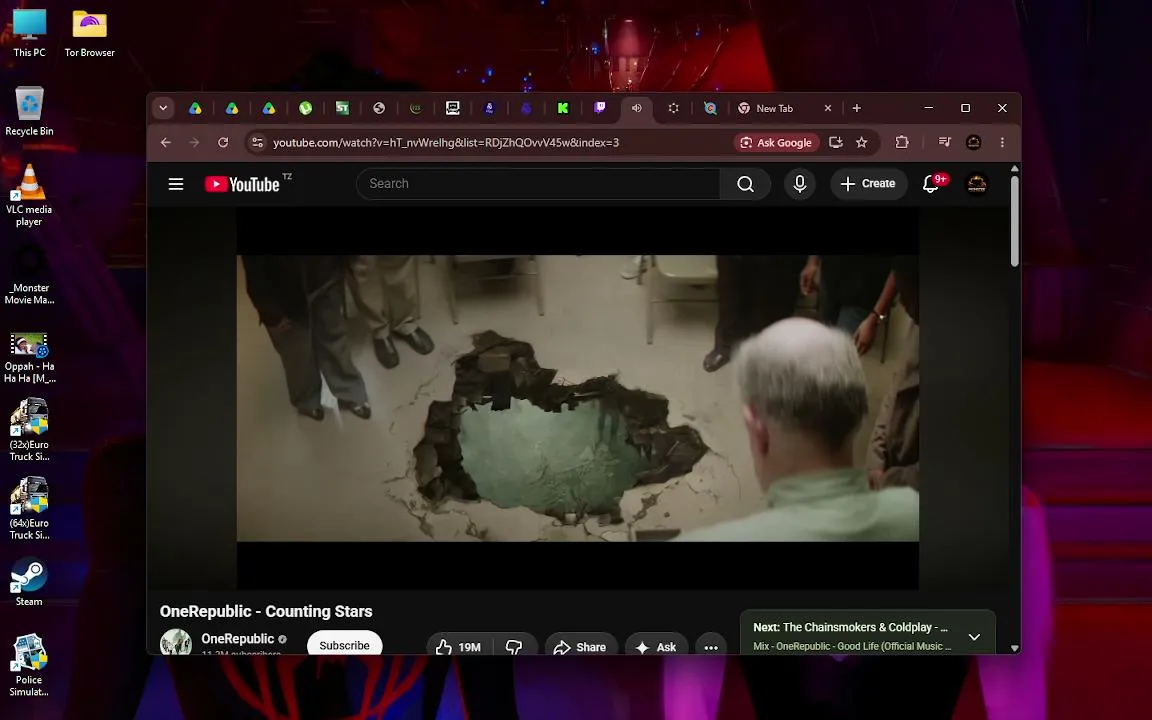Install app icon in address bar
Image resolution: width=1152 pixels, height=720 pixels.
click(x=835, y=143)
